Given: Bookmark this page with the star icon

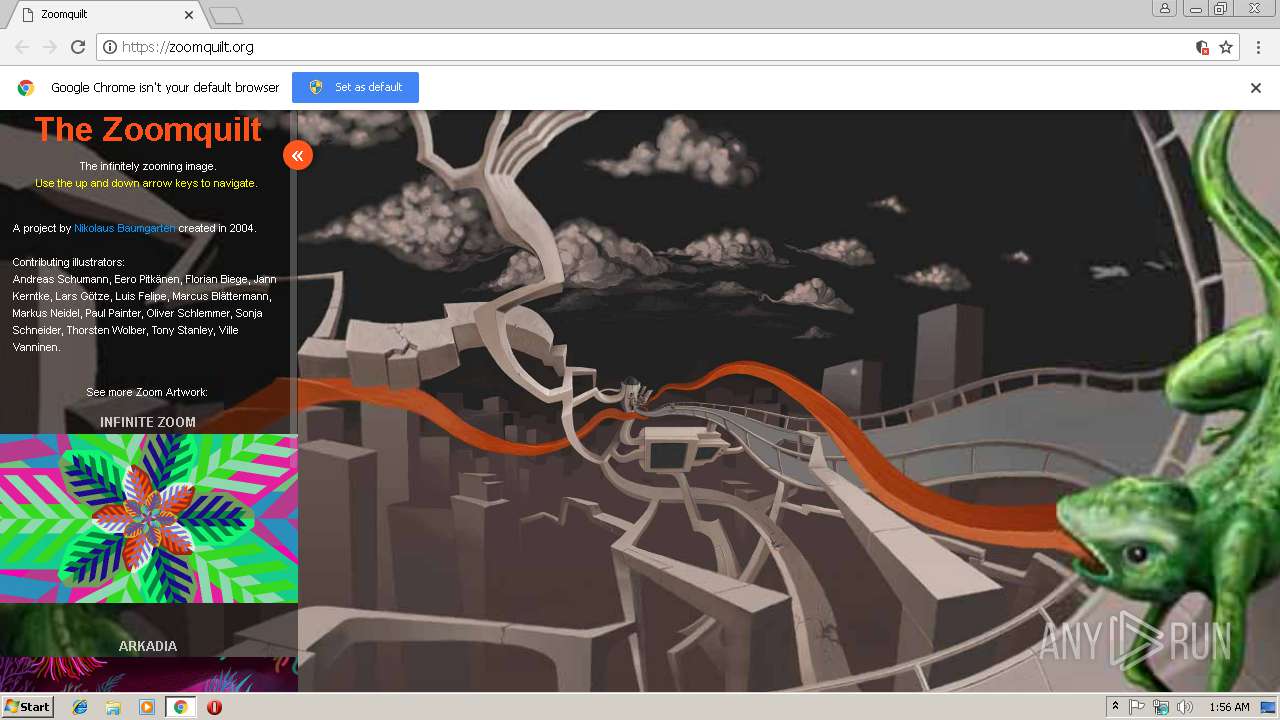Looking at the screenshot, I should point(1226,47).
